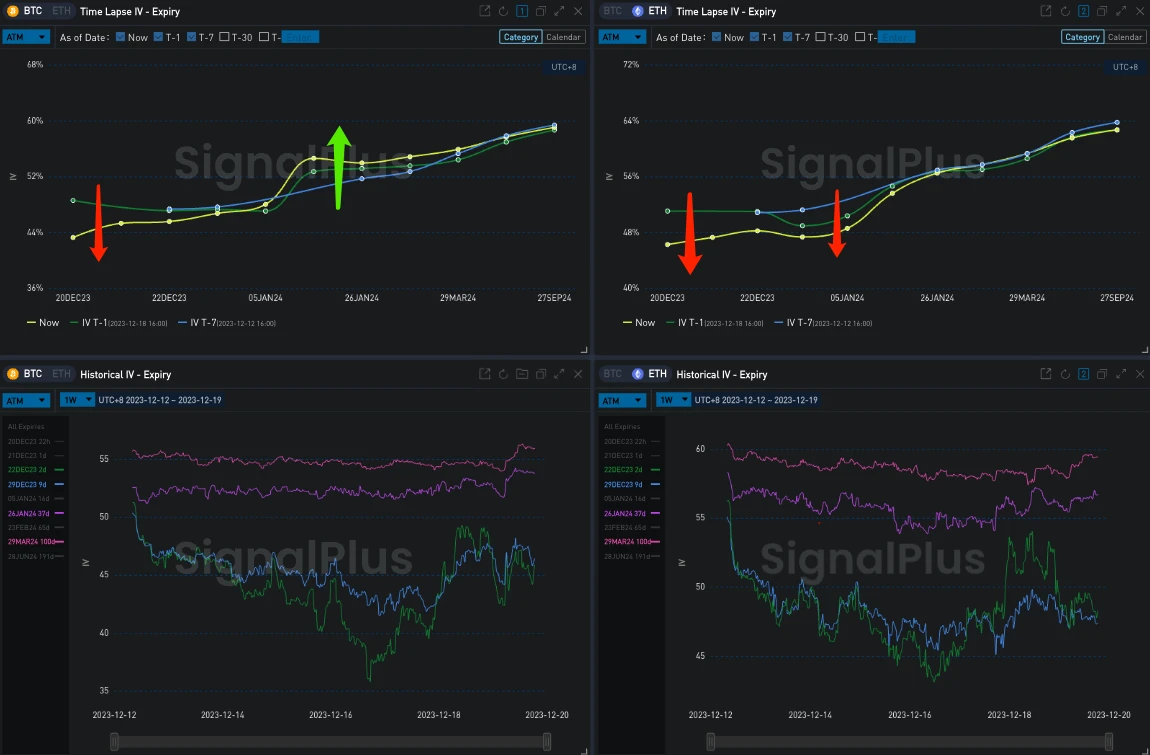Screen dimensions: 1150x755
Task: Open the 1W period dropdown in BTC Historical IV
Action: pyautogui.click(x=74, y=400)
